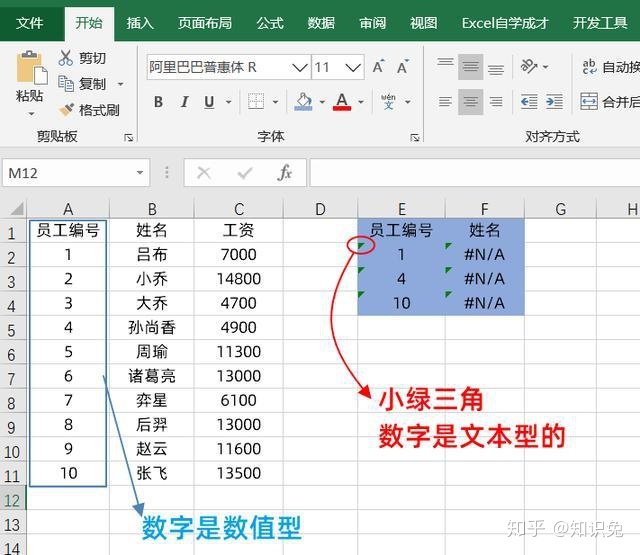Open the font size dropdown
640x555 pixels.
coord(353,67)
